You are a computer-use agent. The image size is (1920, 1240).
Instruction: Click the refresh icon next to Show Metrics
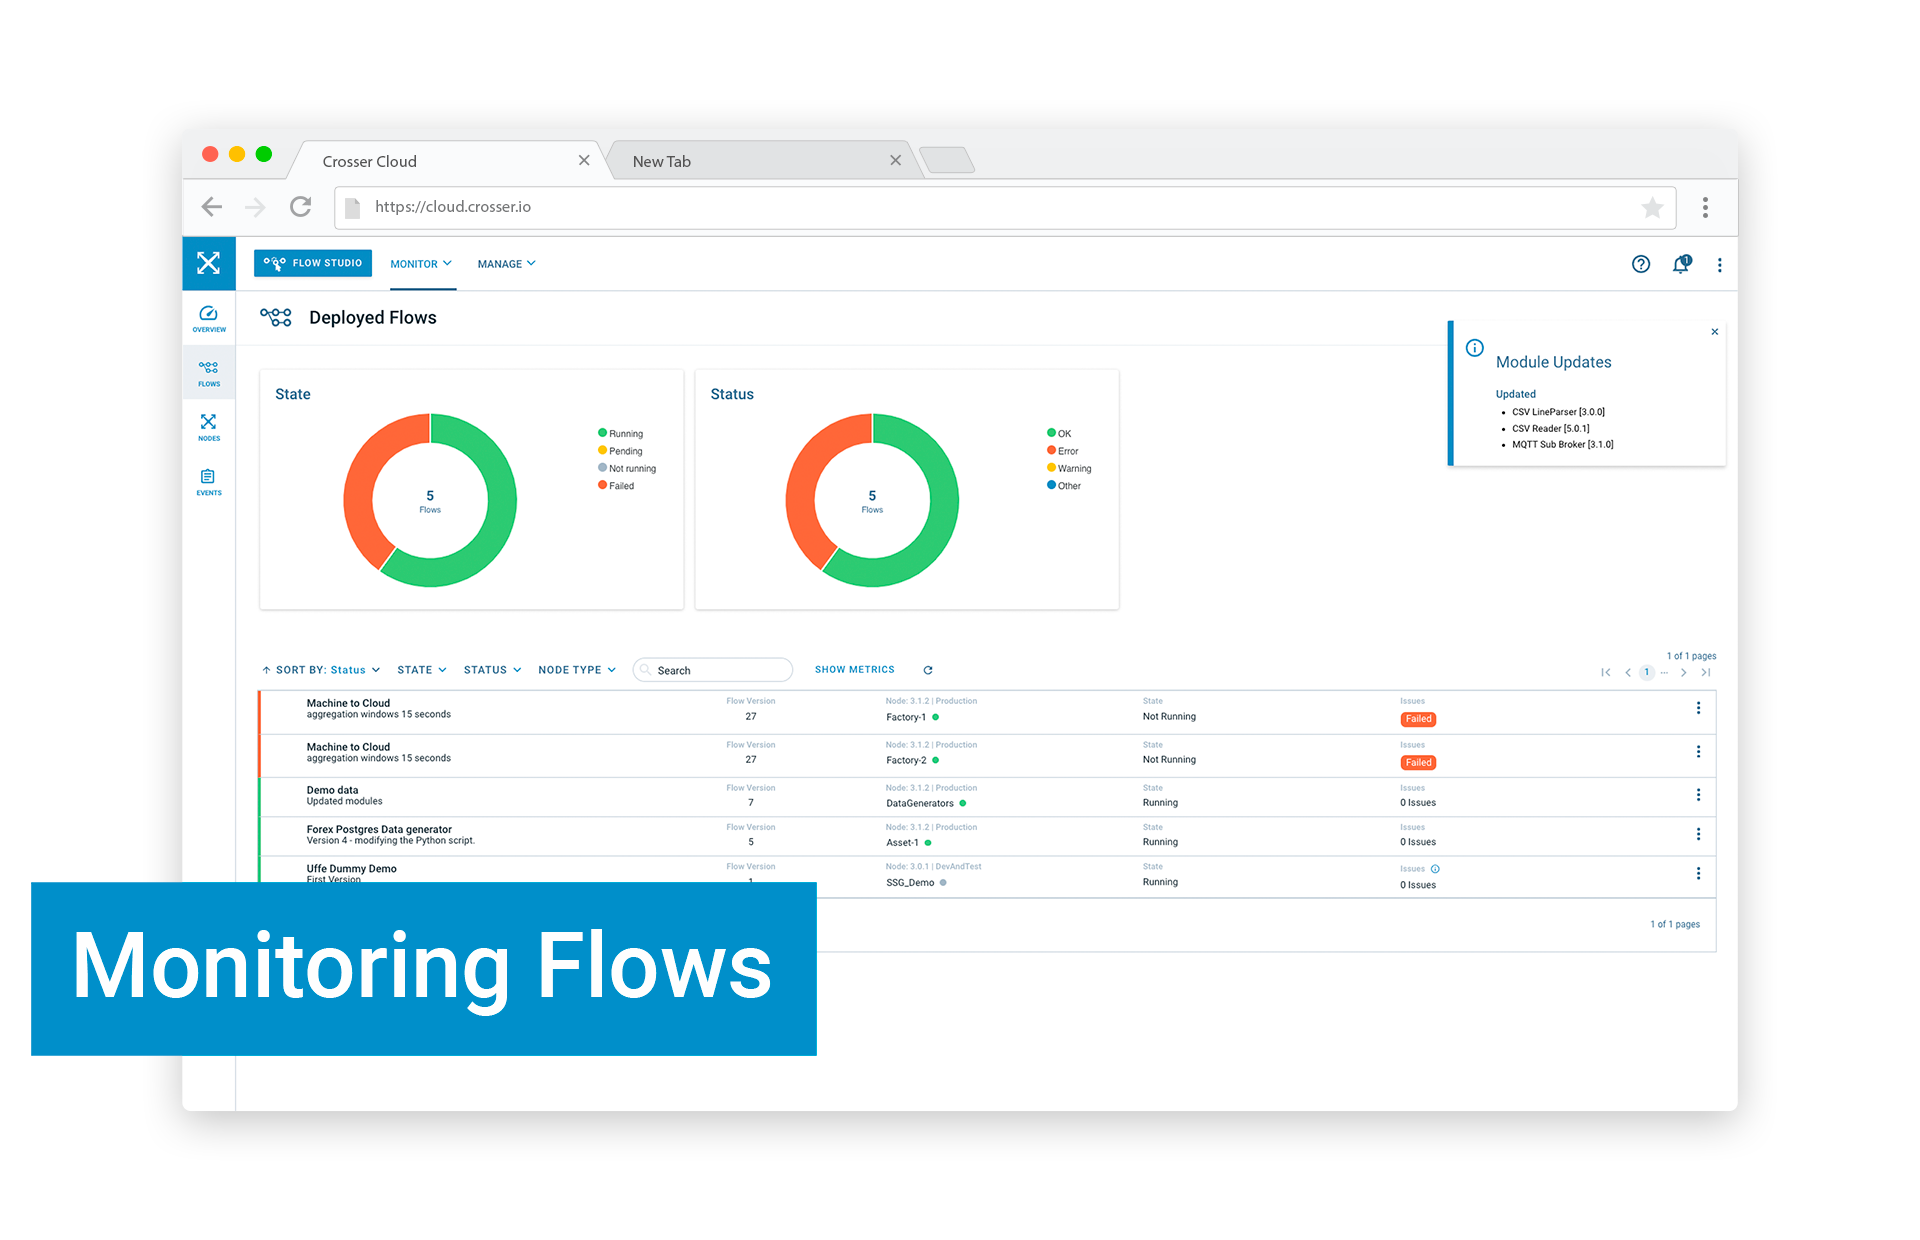pyautogui.click(x=928, y=670)
